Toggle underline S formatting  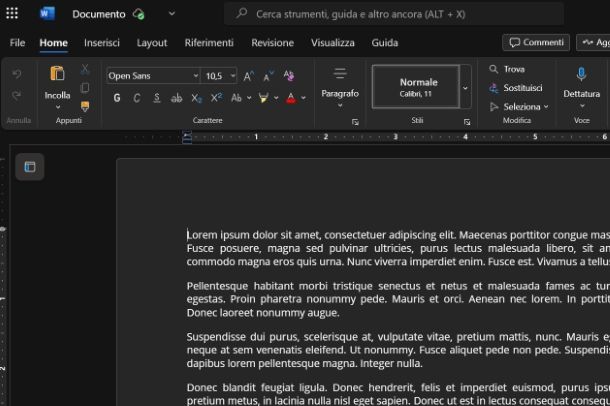coord(156,98)
